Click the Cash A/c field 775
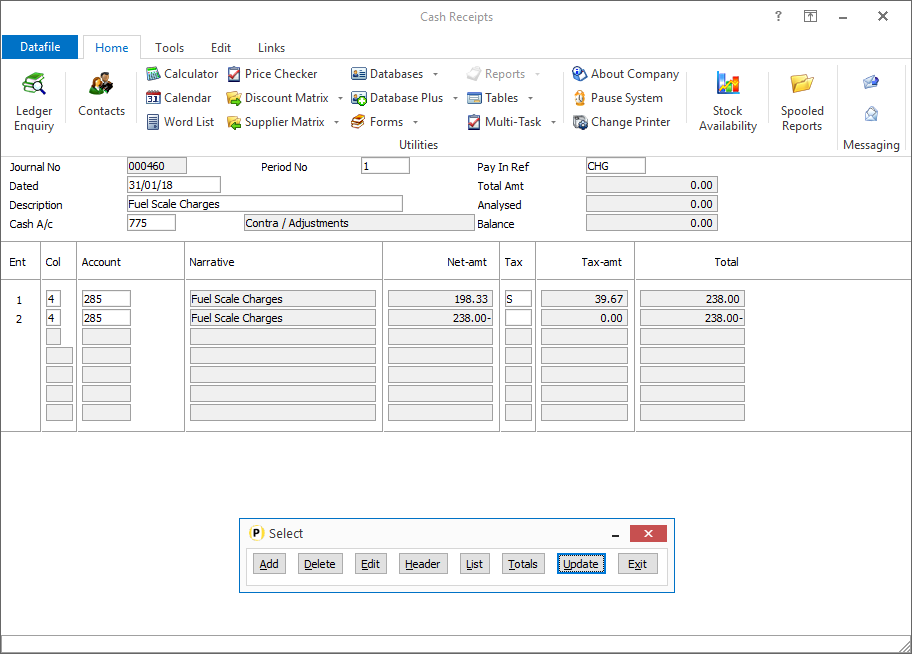This screenshot has height=654, width=912. tap(151, 223)
